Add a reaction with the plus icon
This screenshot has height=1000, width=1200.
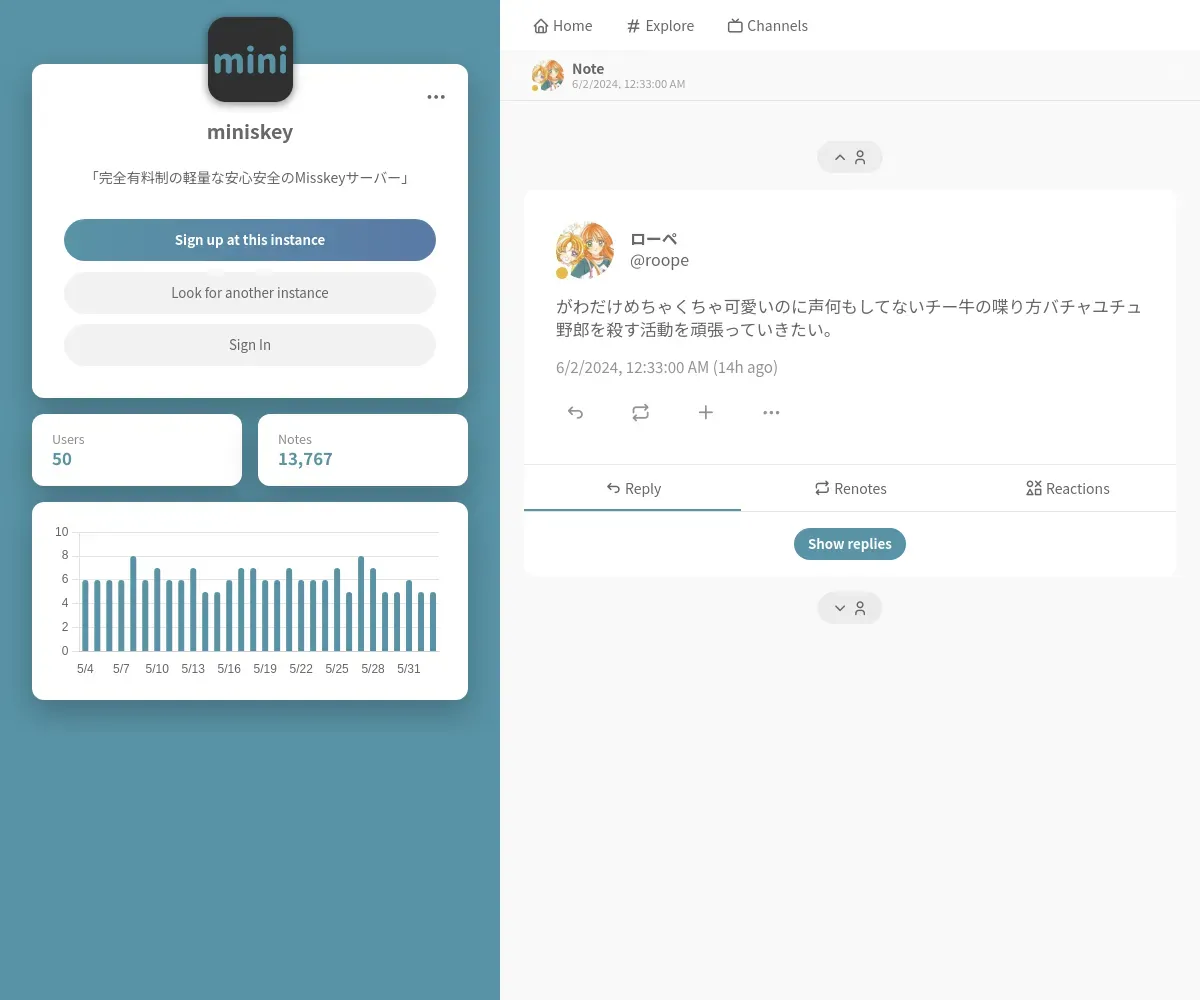pos(706,412)
